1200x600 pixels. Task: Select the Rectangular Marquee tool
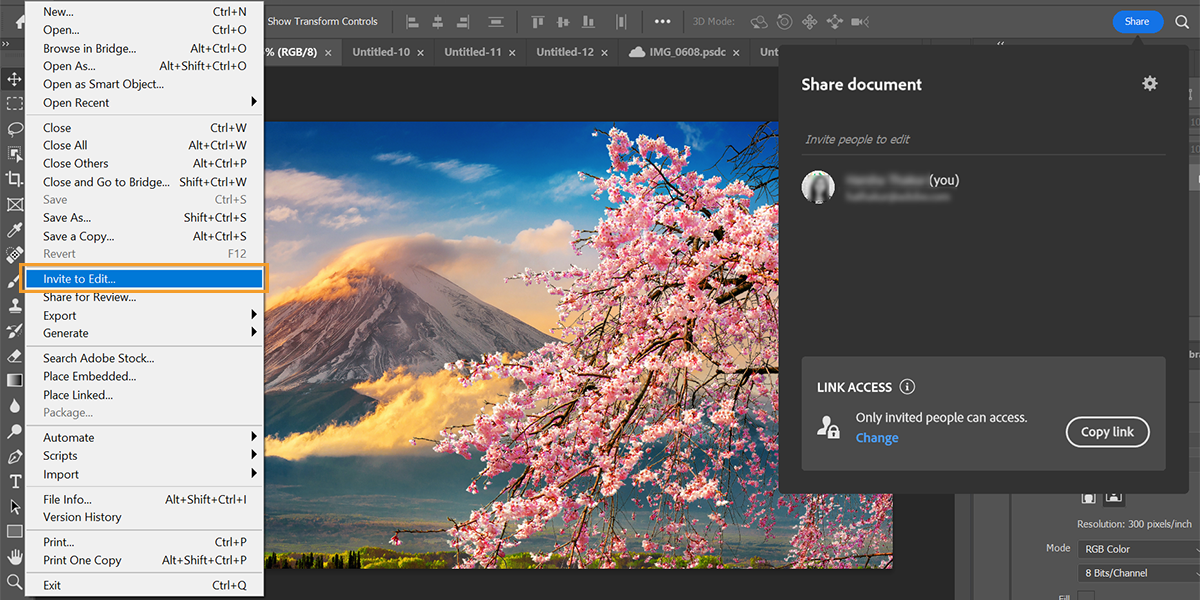[14, 104]
